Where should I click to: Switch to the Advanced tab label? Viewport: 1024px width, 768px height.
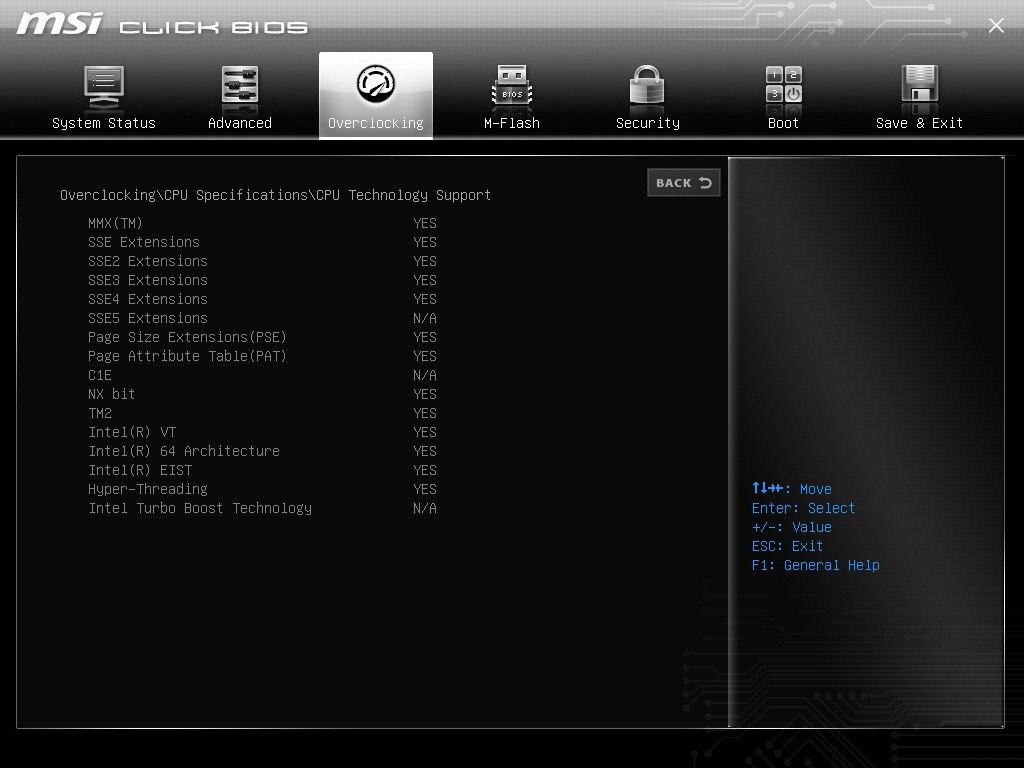[x=240, y=123]
